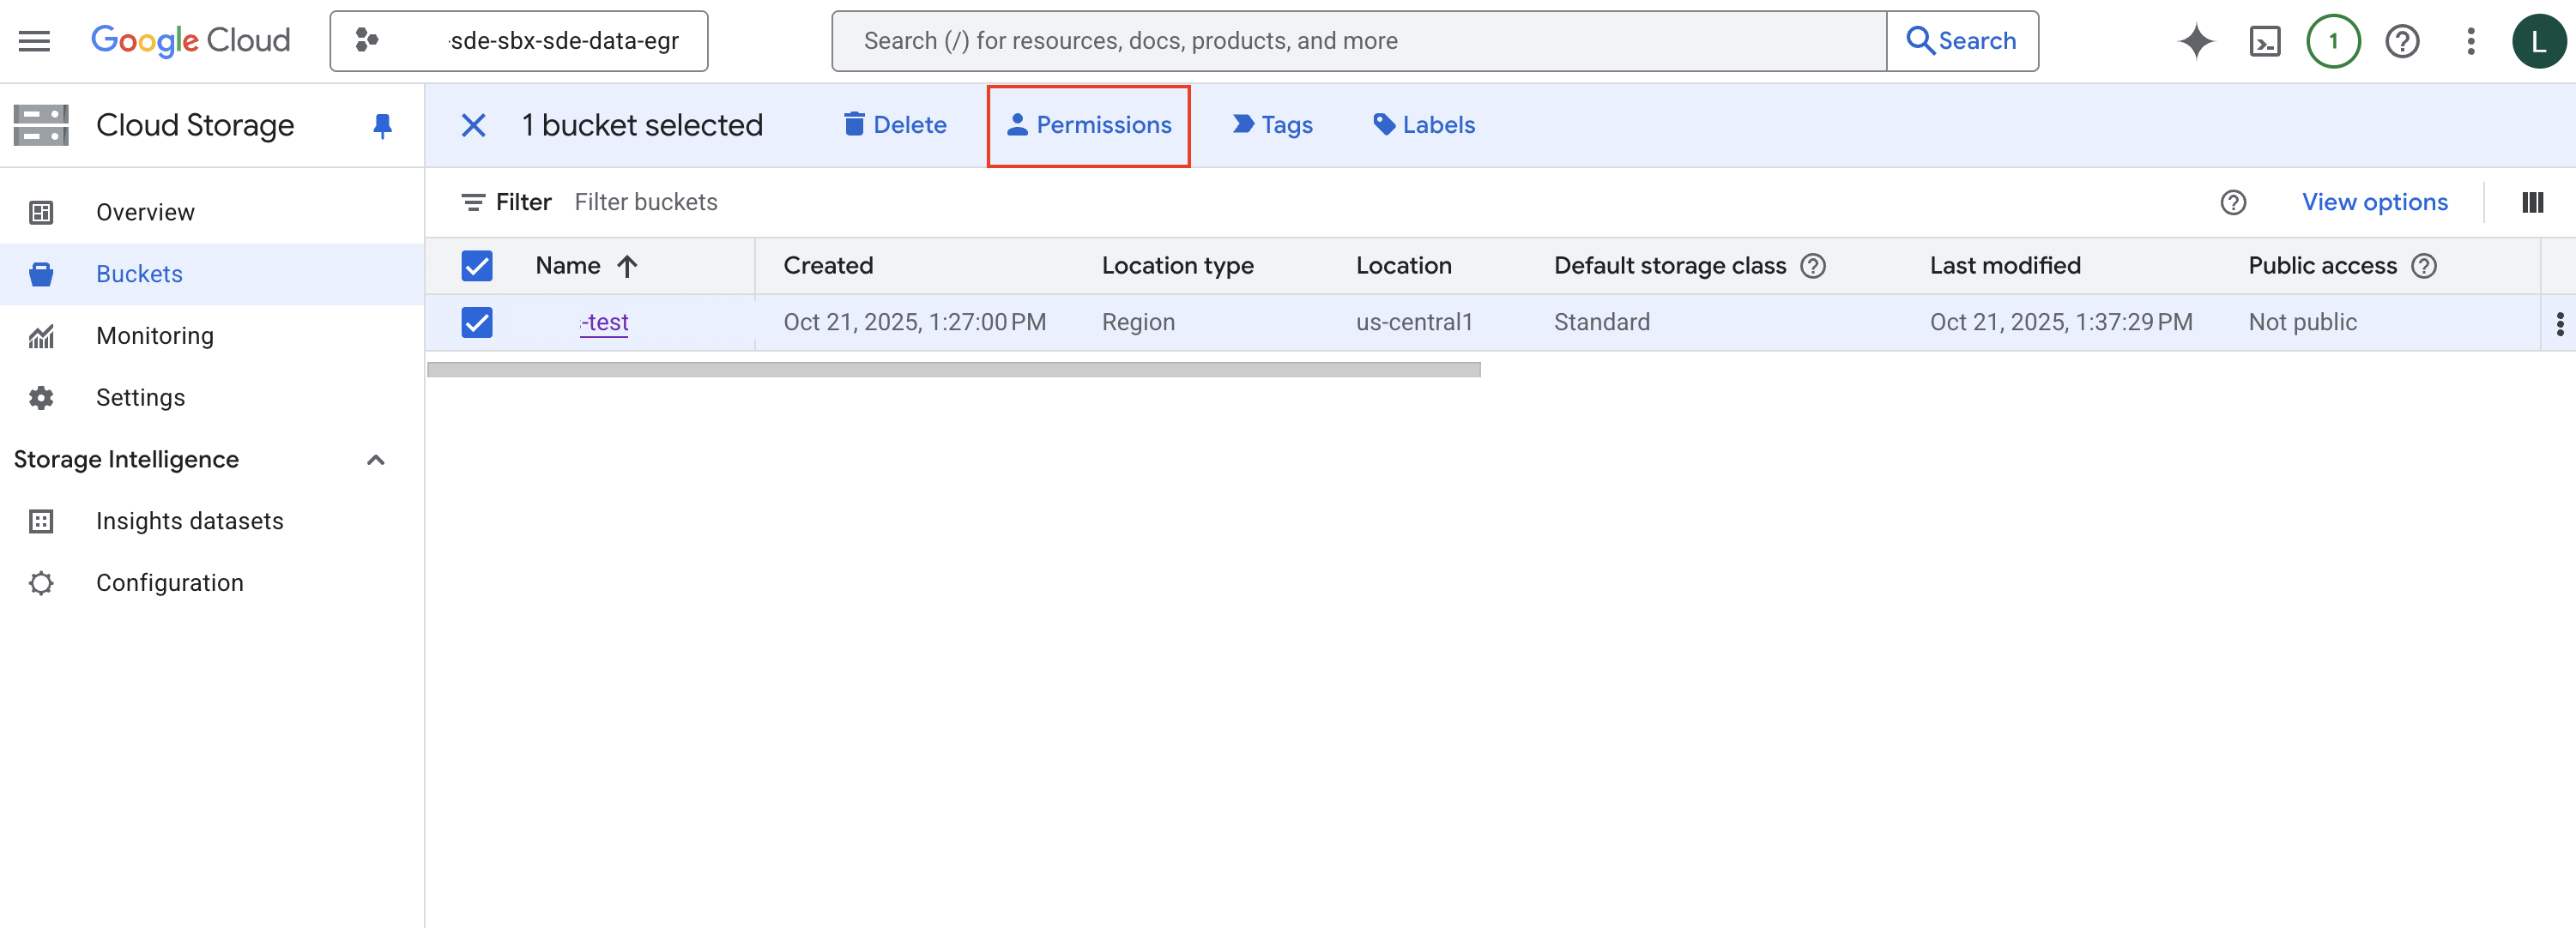Screen dimensions: 2576x928
Task: Click the Permissions button
Action: 1088,126
